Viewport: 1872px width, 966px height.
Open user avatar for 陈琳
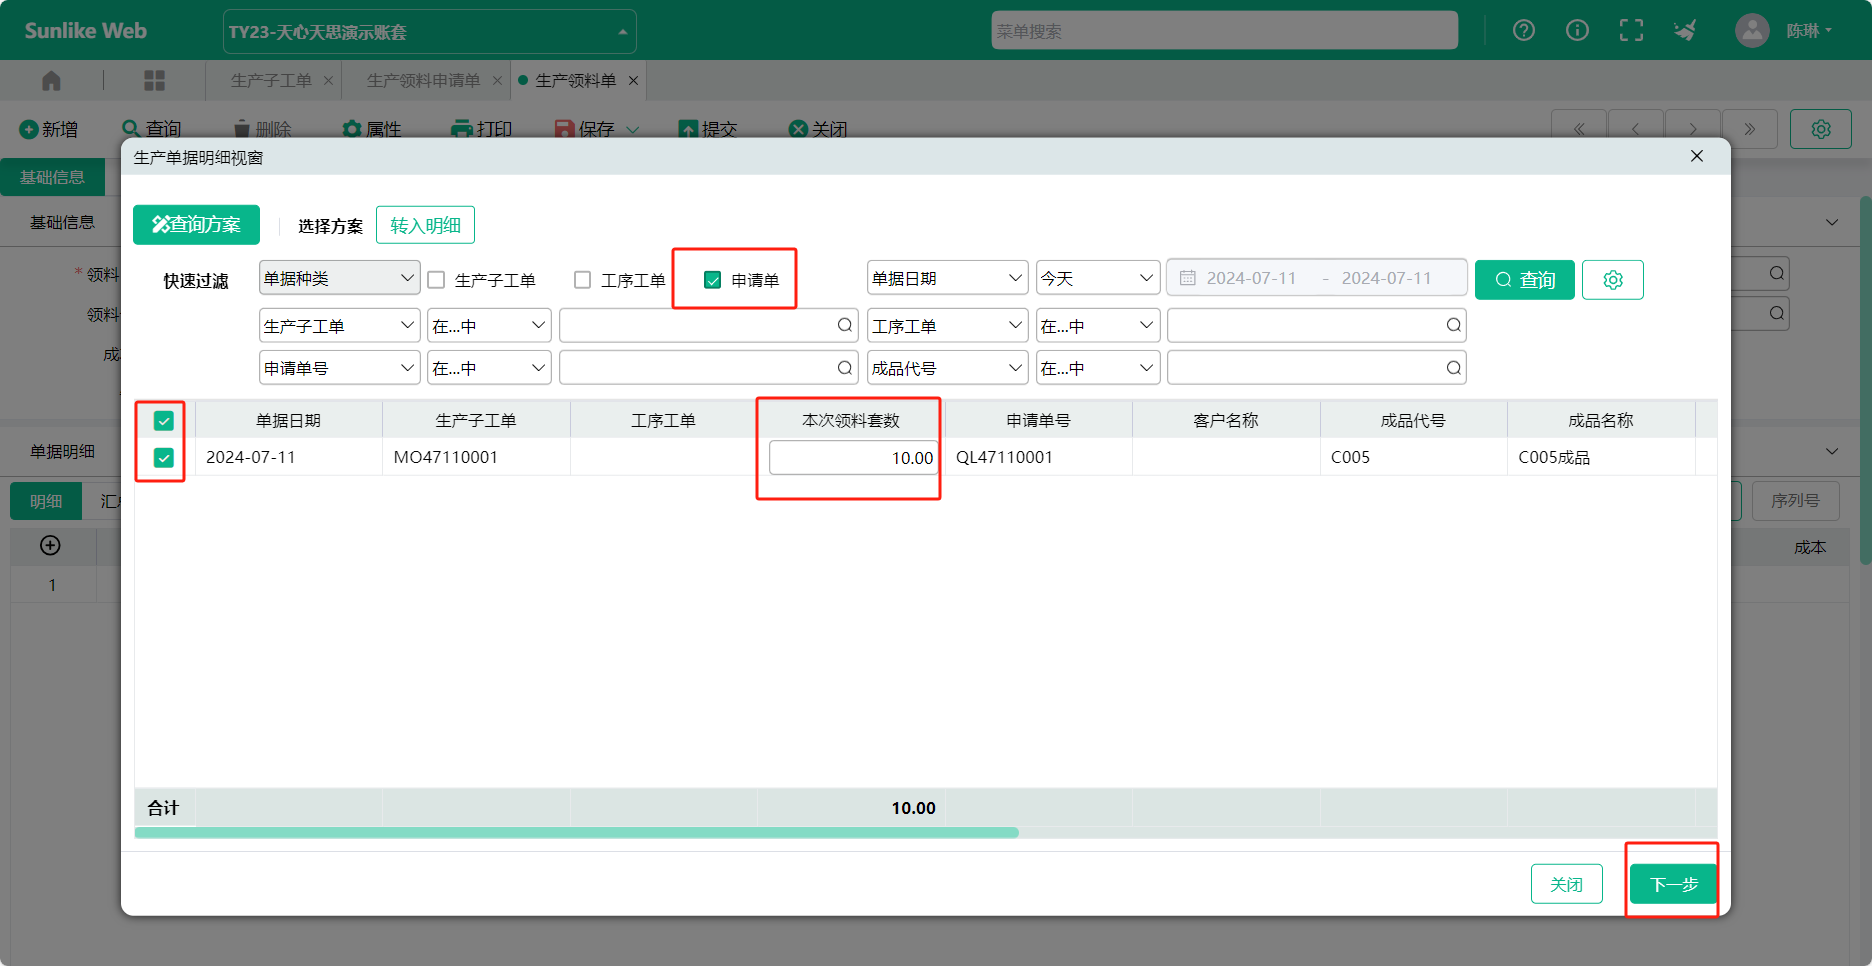click(1752, 30)
